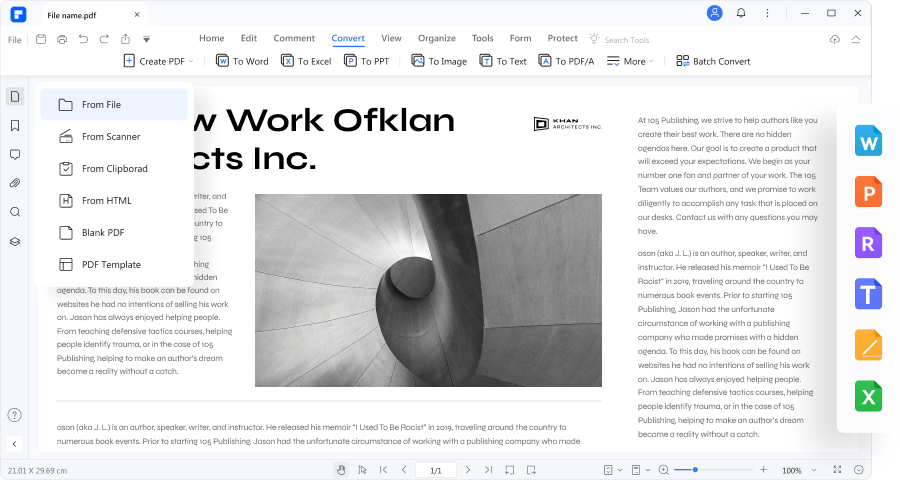Screen dimensions: 900x480
Task: Jump to the last page
Action: (488, 470)
